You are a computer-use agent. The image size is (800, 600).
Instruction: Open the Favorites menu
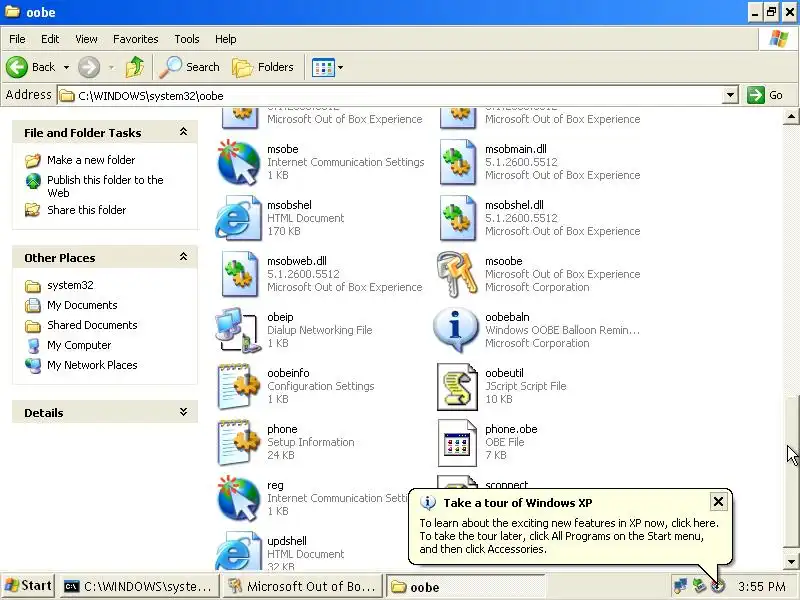tap(135, 39)
